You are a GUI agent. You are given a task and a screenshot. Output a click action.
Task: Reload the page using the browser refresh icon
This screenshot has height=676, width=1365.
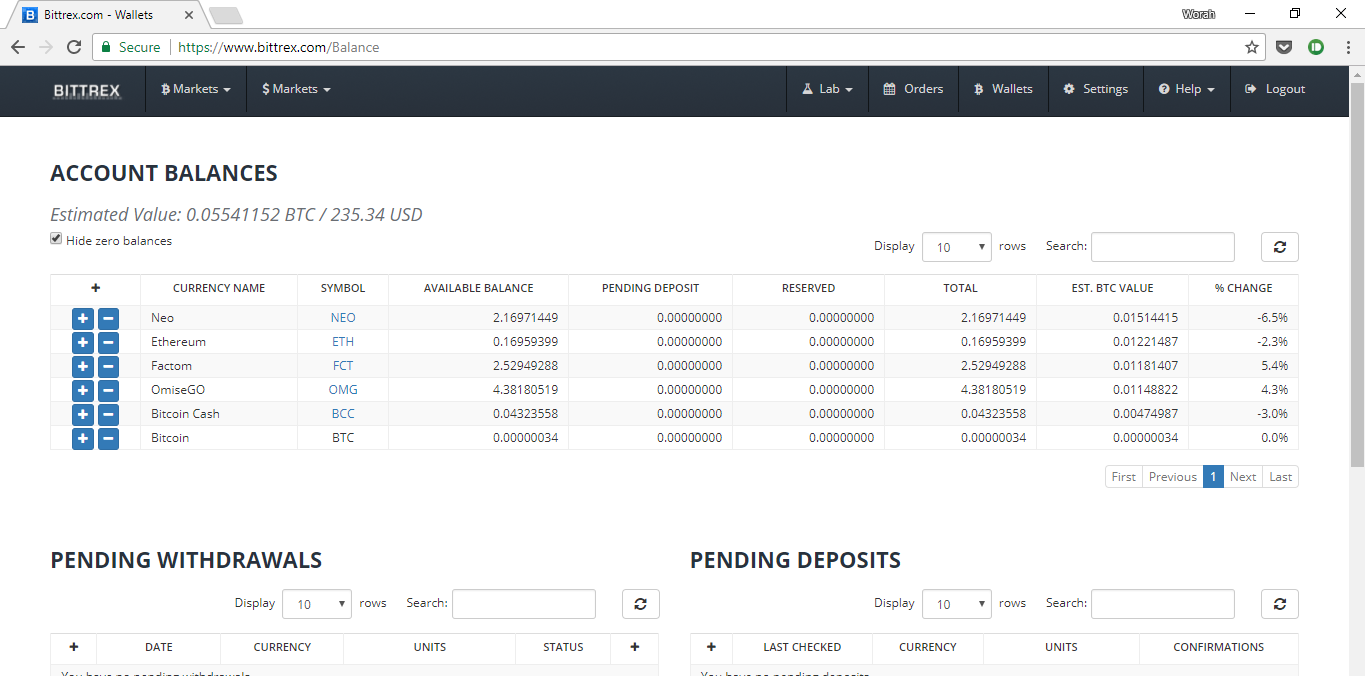tap(74, 47)
